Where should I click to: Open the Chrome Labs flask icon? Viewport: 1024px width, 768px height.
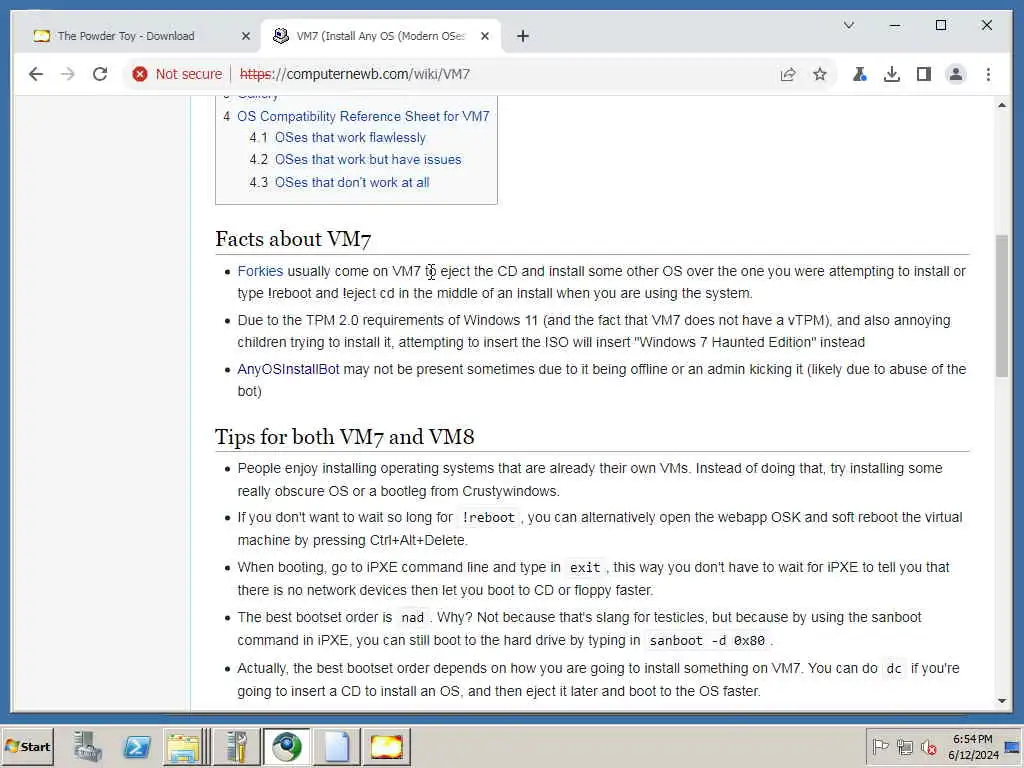coord(859,74)
